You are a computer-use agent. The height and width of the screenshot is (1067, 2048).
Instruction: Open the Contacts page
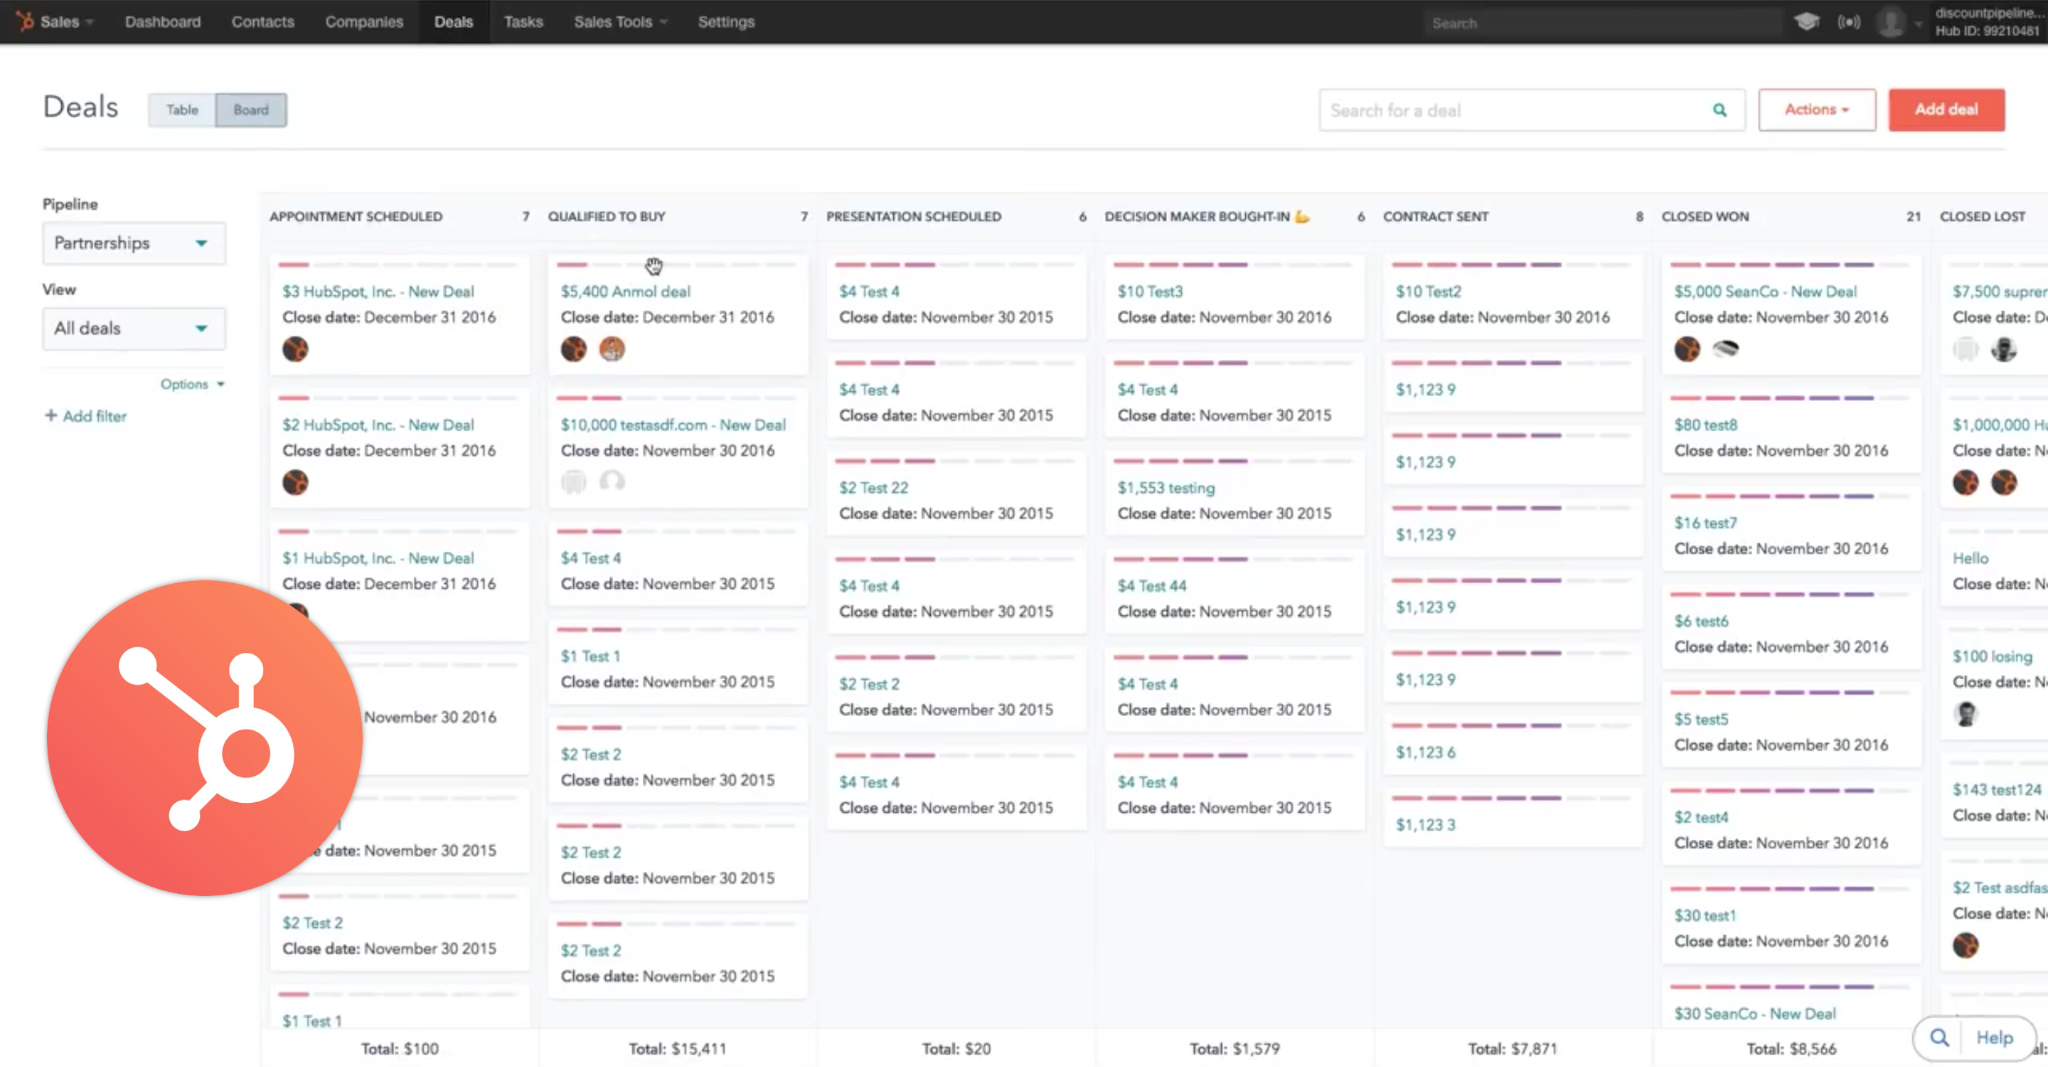tap(263, 21)
